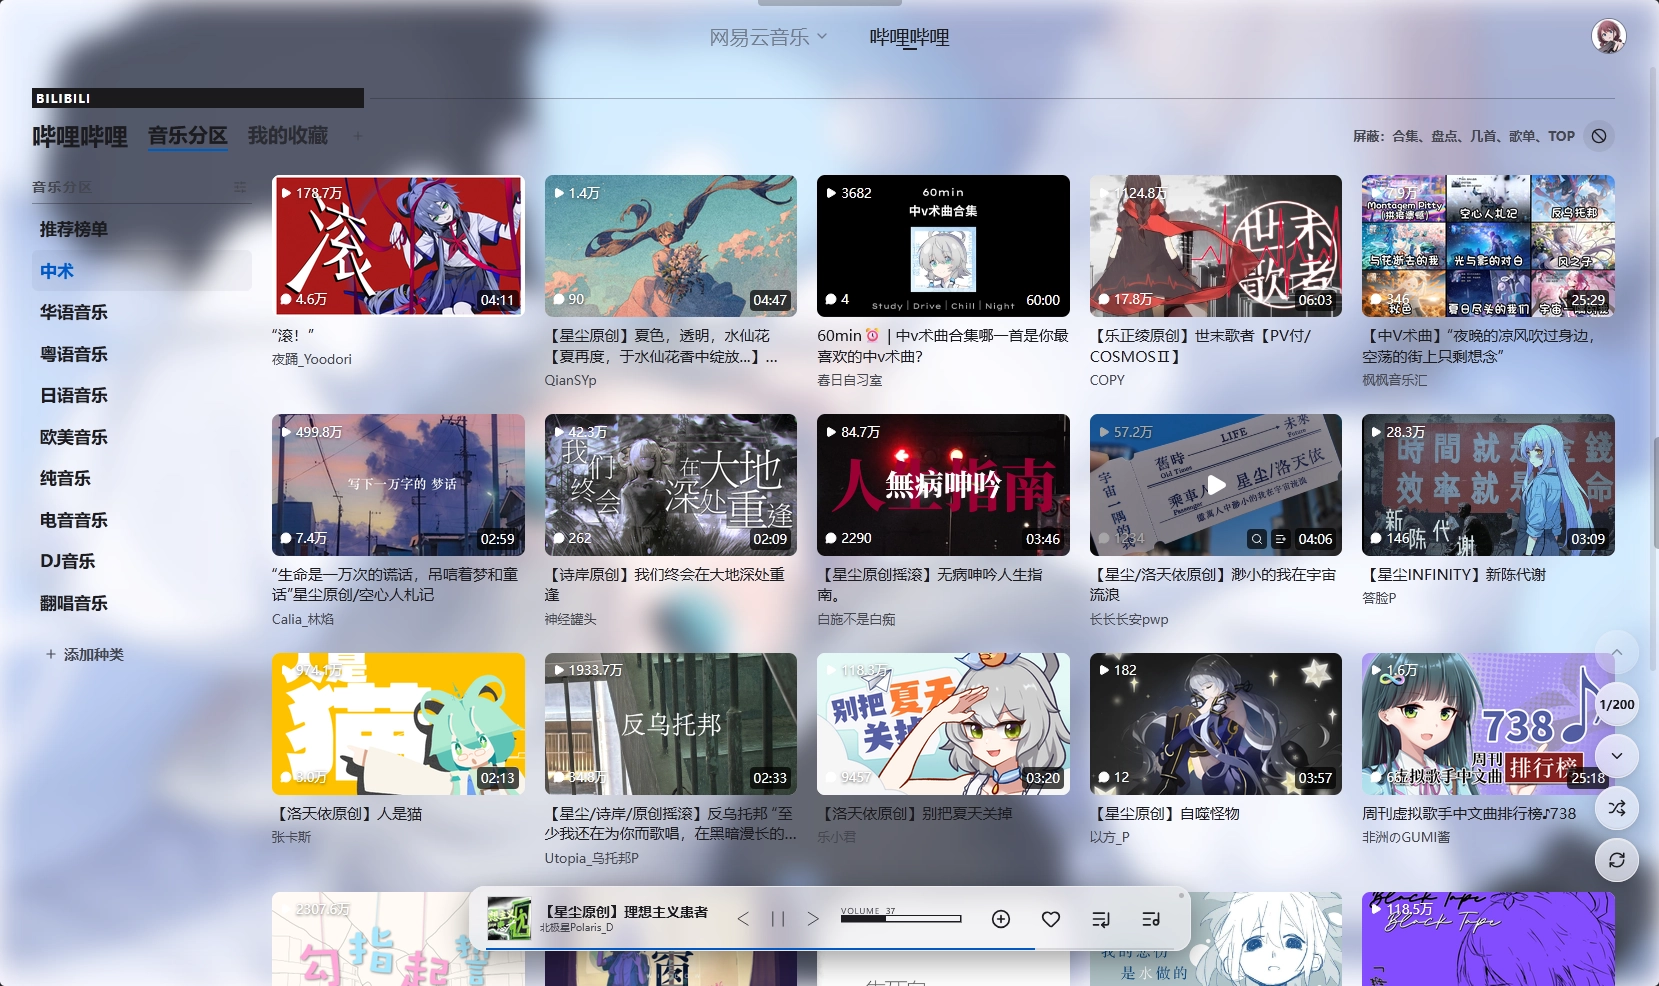Play the 世末歌者 video thumbnail
This screenshot has height=986, width=1659.
[x=1216, y=246]
